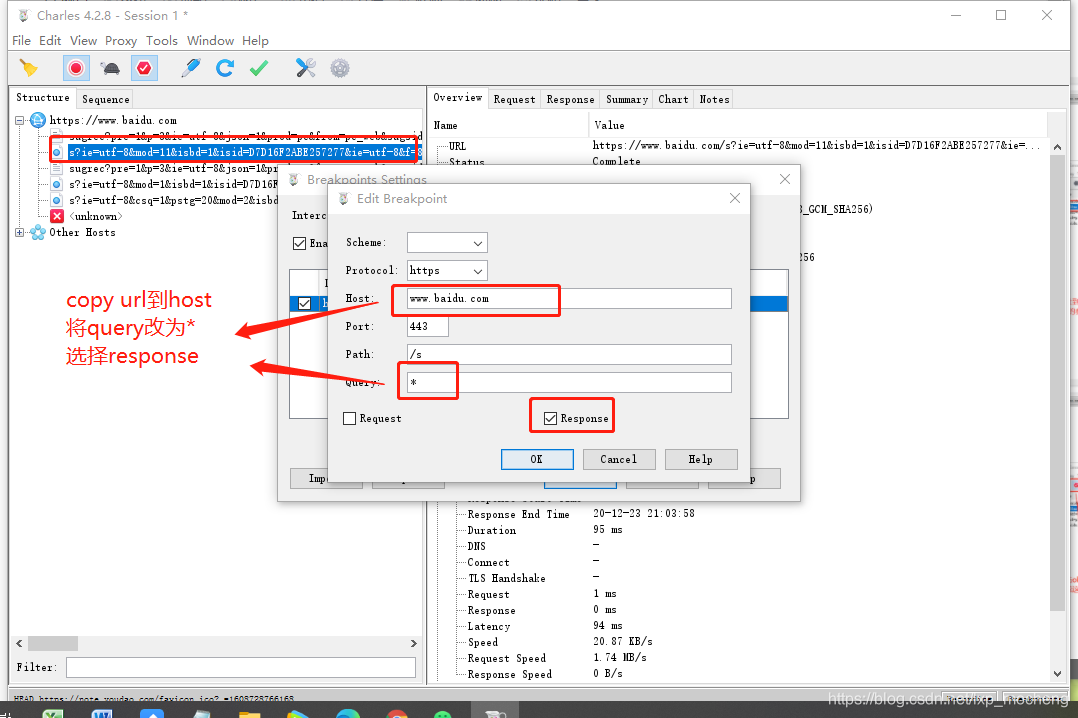Repeat the request with the blue refresh icon
Screen dimensions: 1078x718
click(225, 68)
